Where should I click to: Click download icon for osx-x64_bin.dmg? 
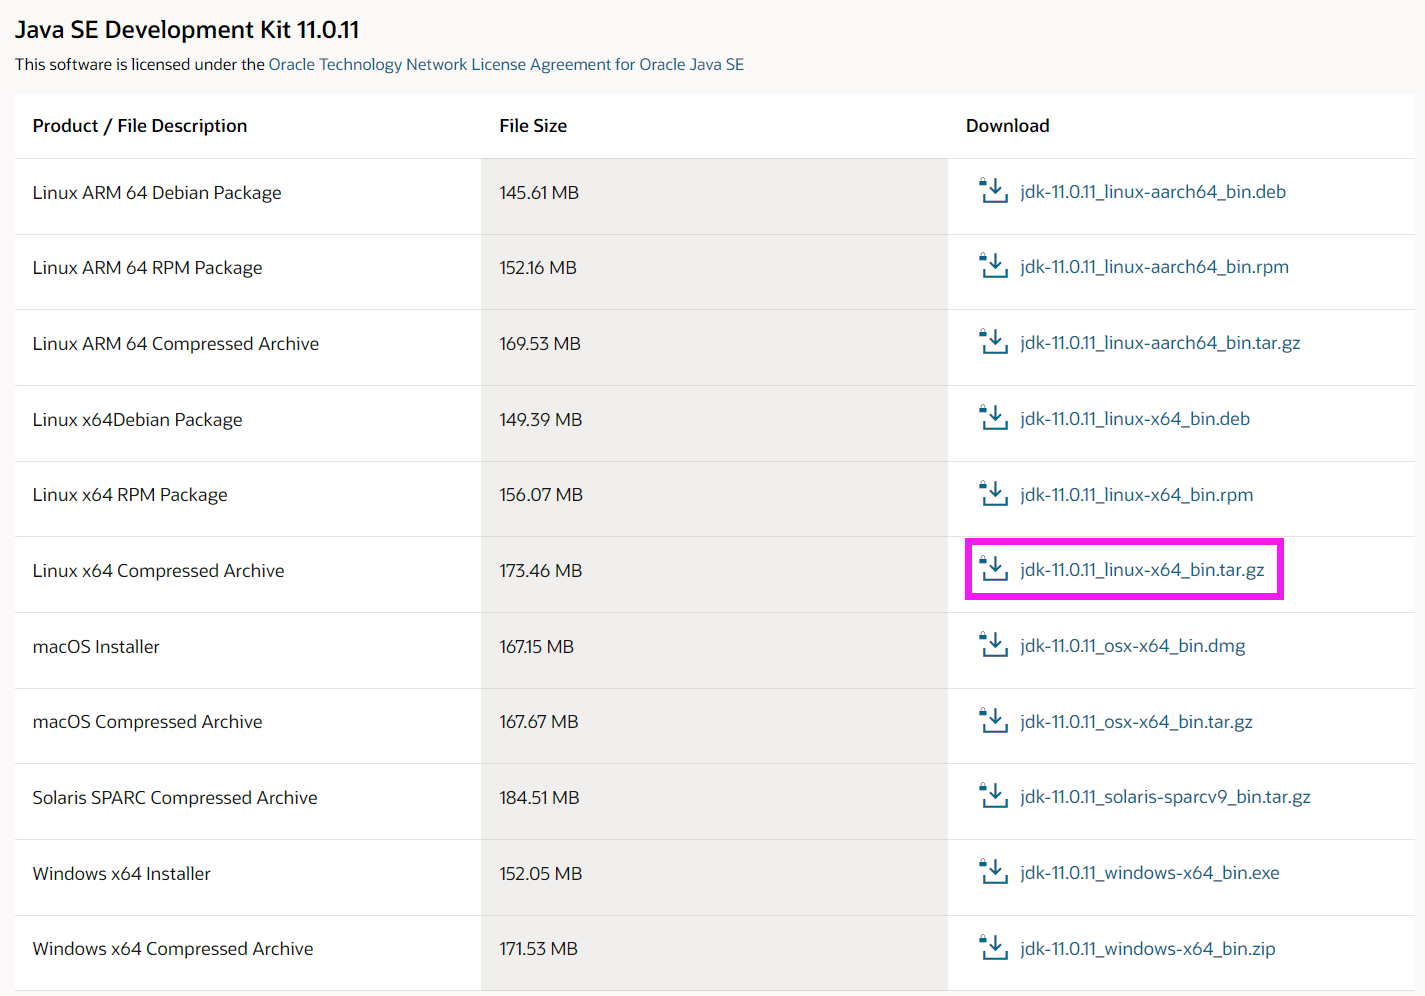click(993, 644)
